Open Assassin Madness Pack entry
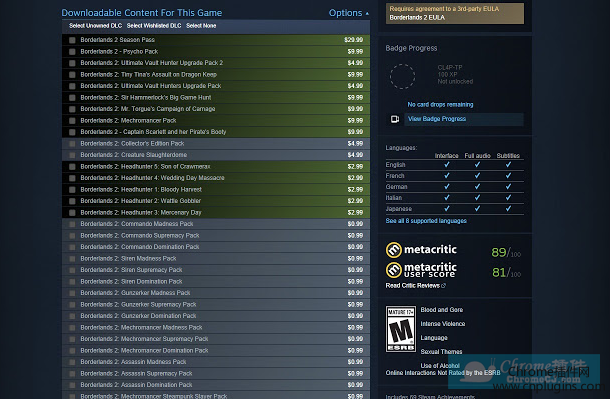The height and width of the screenshot is (399, 610). [x=216, y=362]
